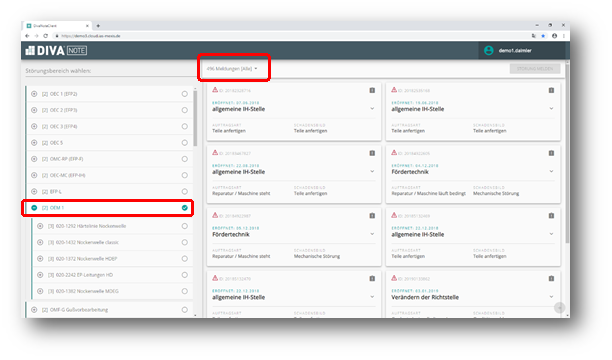Select the OEC 2 (EFP3) radio button
Image resolution: width=612 pixels, height=360 pixels.
[185, 110]
